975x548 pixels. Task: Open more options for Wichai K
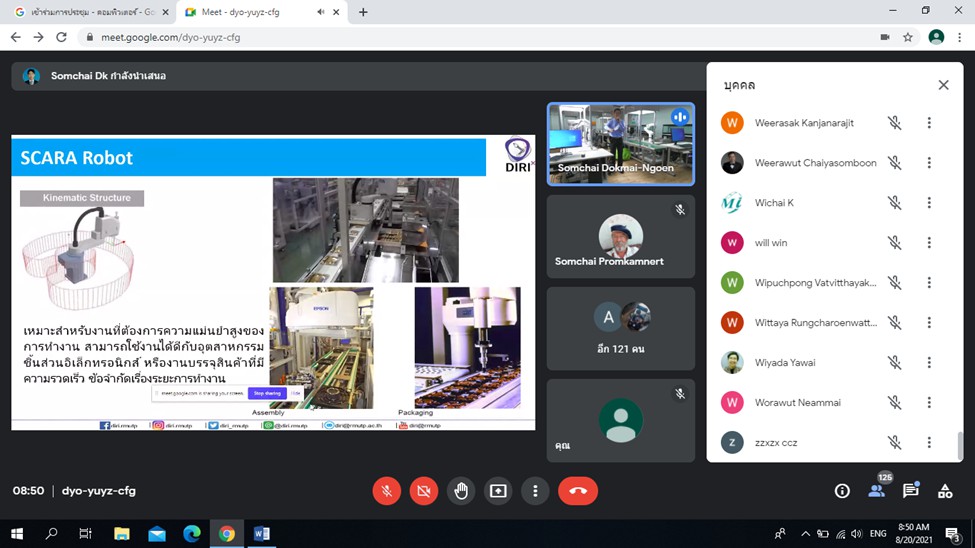pos(929,203)
